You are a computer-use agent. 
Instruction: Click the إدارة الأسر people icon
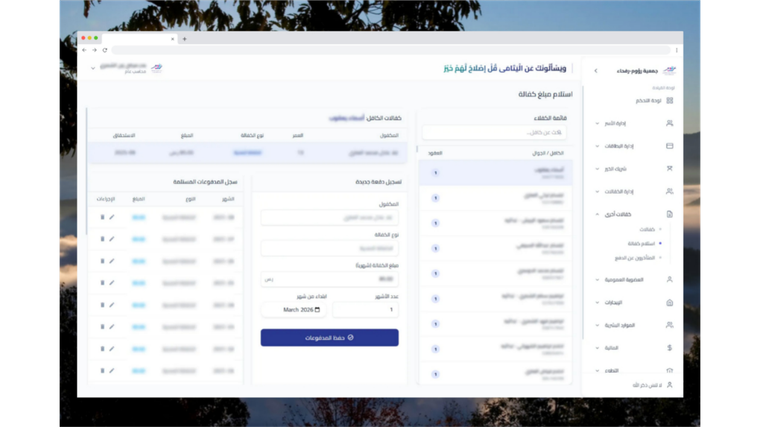click(x=669, y=123)
